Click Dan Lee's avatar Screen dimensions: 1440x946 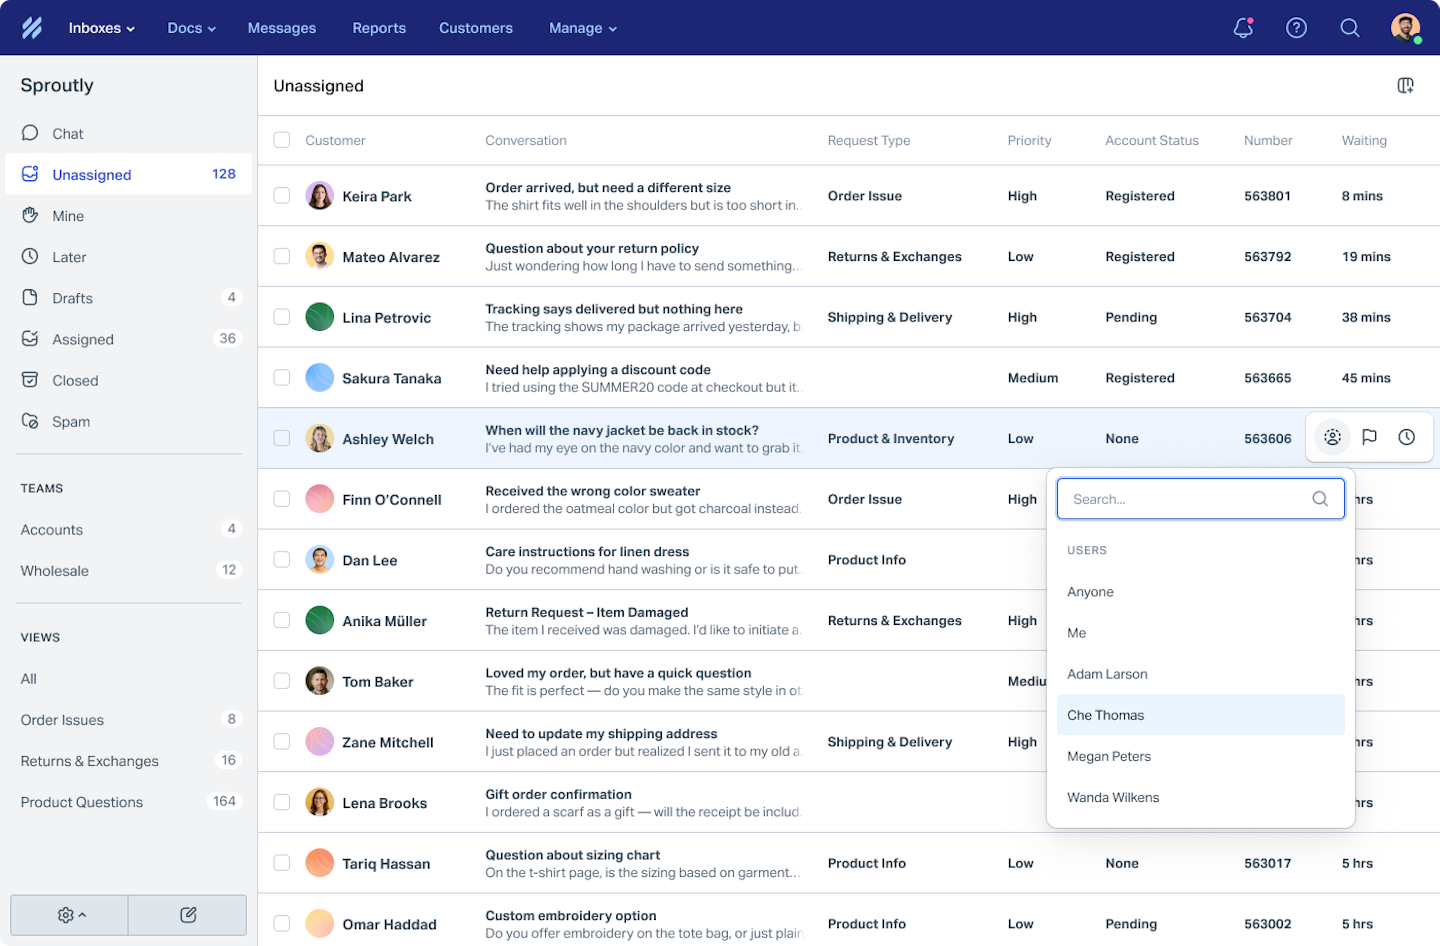(x=320, y=560)
